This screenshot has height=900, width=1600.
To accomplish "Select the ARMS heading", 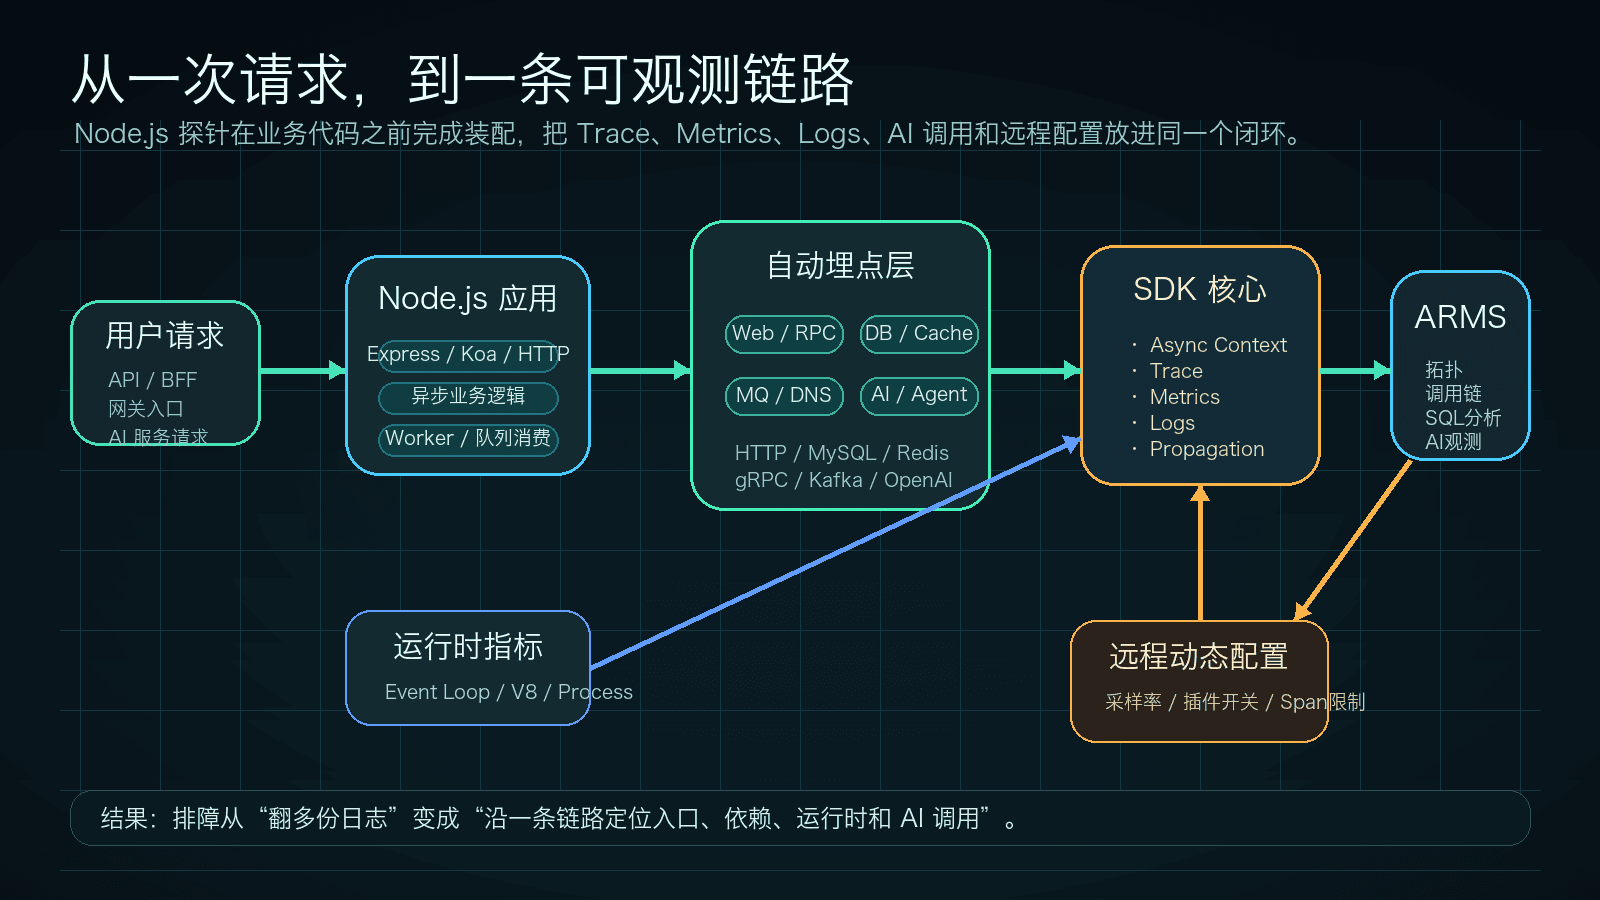I will pos(1460,317).
